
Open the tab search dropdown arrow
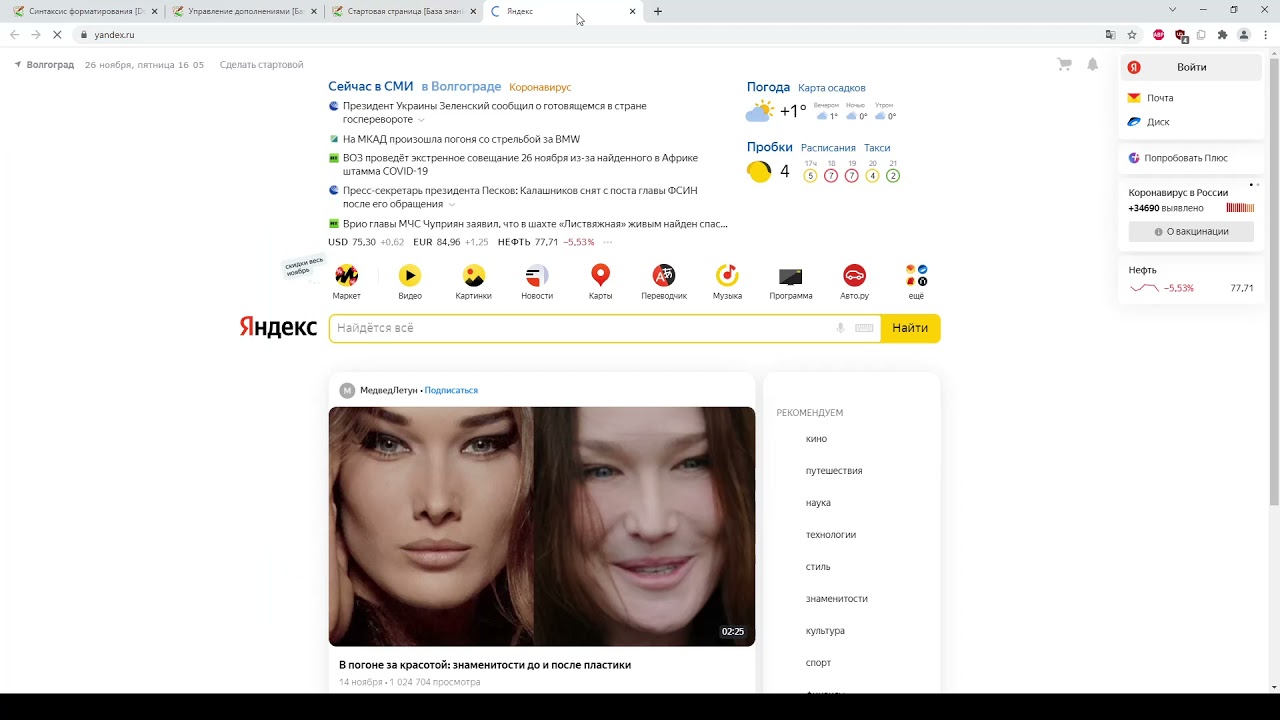(1172, 10)
